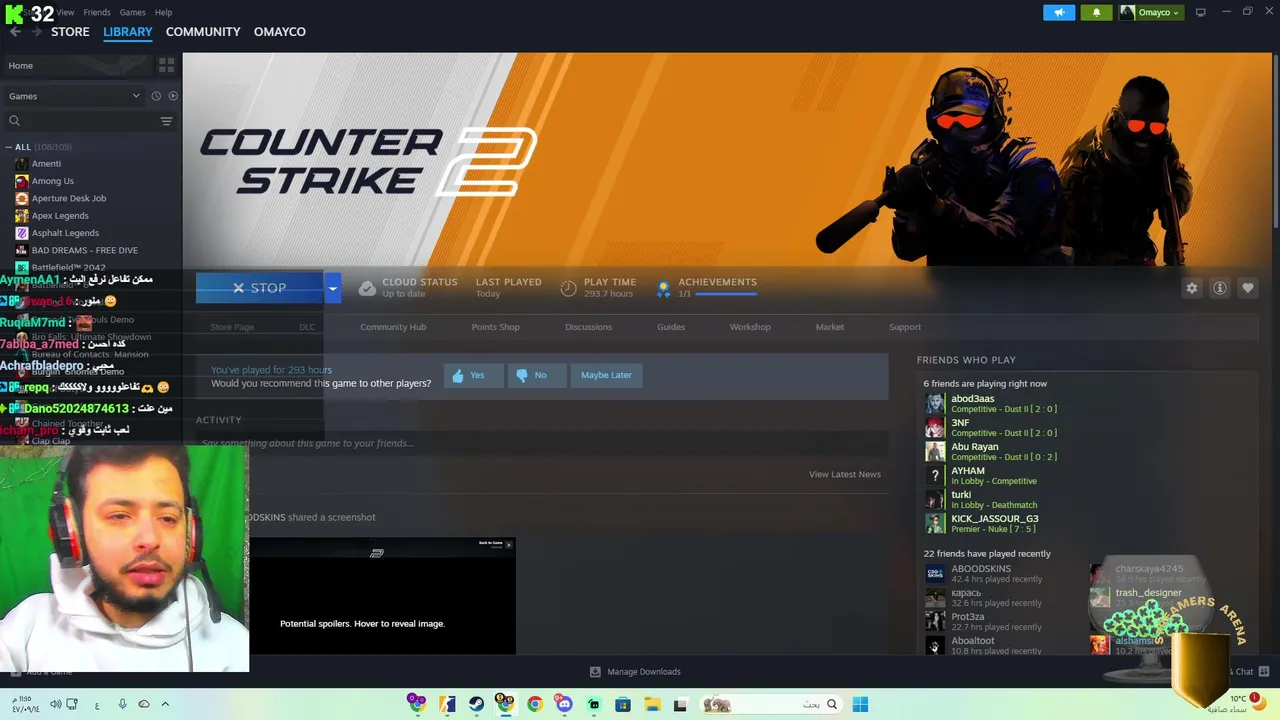Open Microsoft Store from the taskbar
Screen dimensions: 1280x720
[622, 704]
